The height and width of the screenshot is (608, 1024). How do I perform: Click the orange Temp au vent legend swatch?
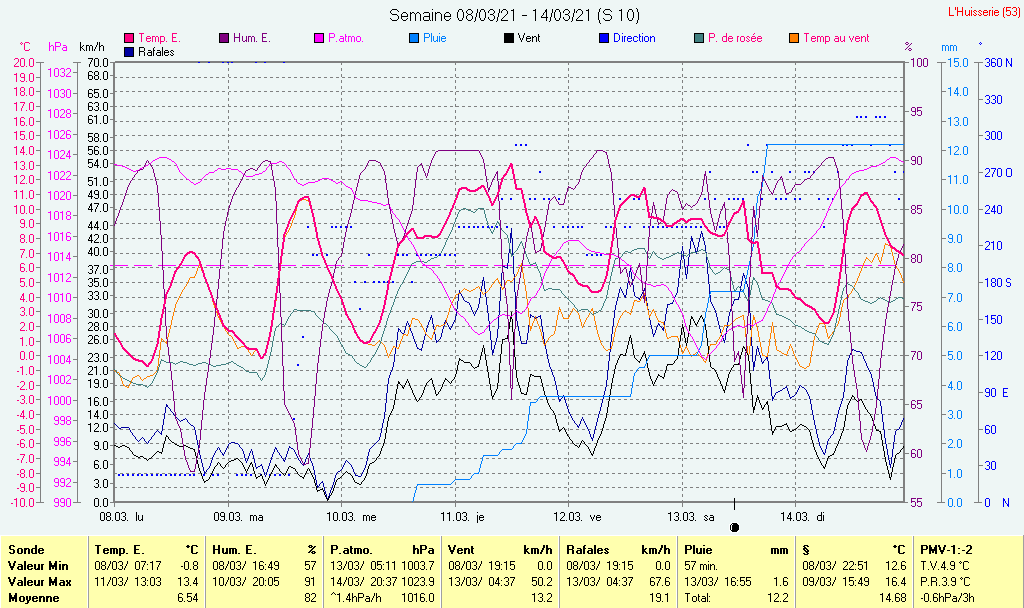pyautogui.click(x=794, y=39)
